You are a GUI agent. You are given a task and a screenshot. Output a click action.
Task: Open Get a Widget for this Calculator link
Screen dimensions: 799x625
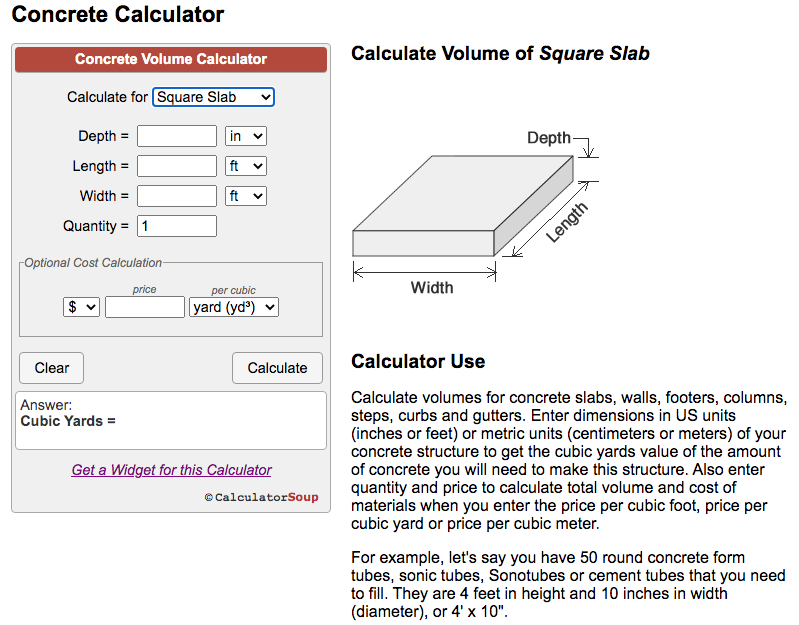(x=171, y=470)
